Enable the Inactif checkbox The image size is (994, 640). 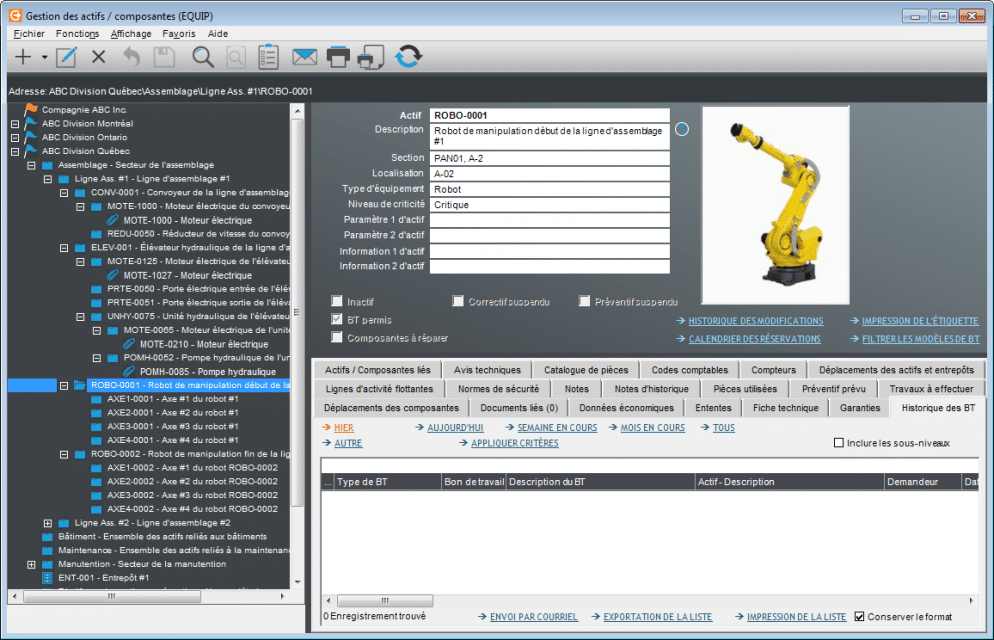pos(337,300)
